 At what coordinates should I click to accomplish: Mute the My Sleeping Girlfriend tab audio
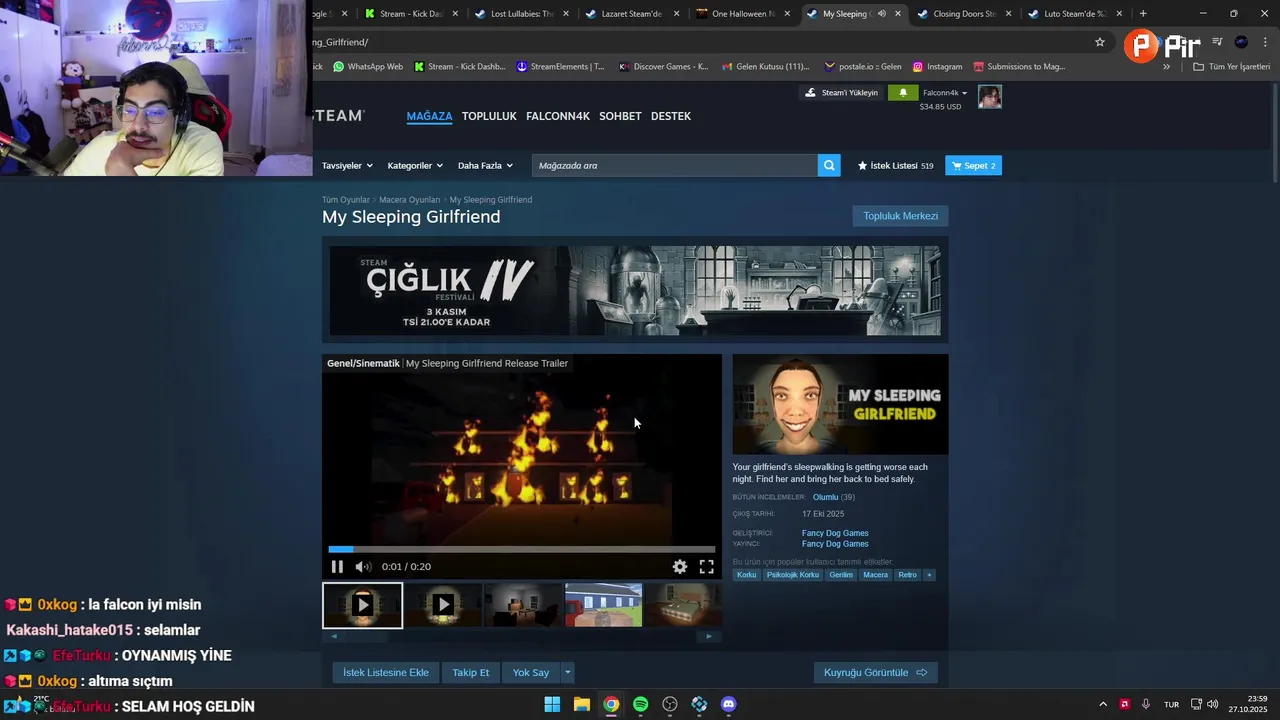[x=881, y=14]
